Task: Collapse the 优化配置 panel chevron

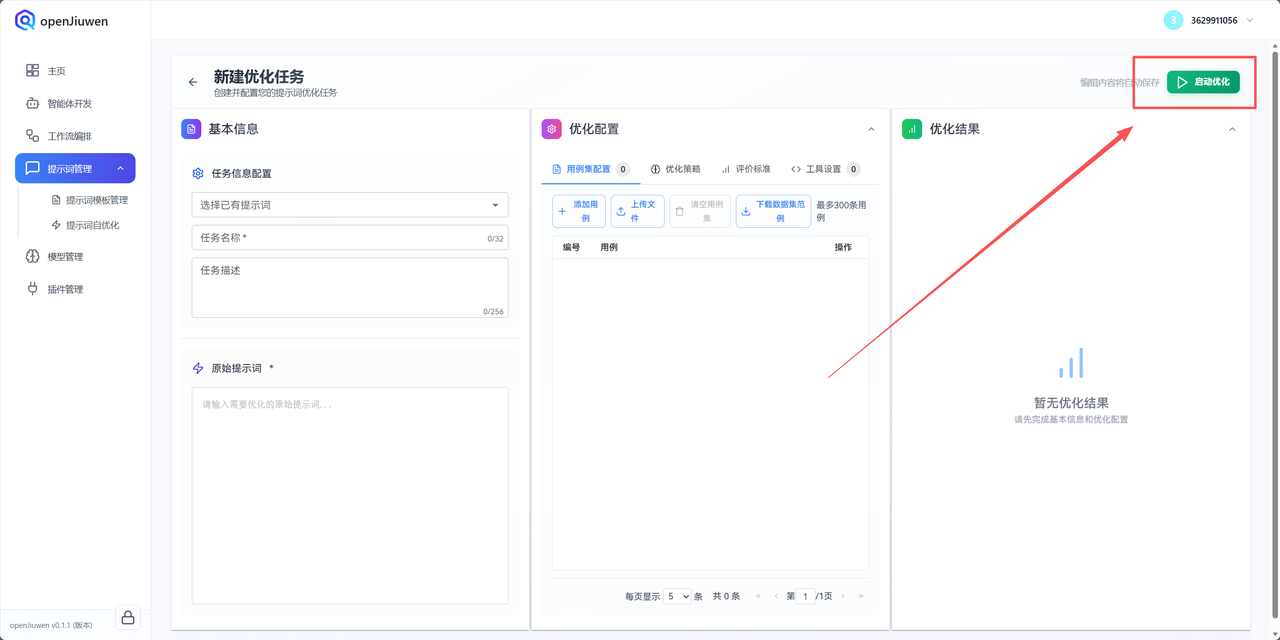Action: [x=871, y=129]
